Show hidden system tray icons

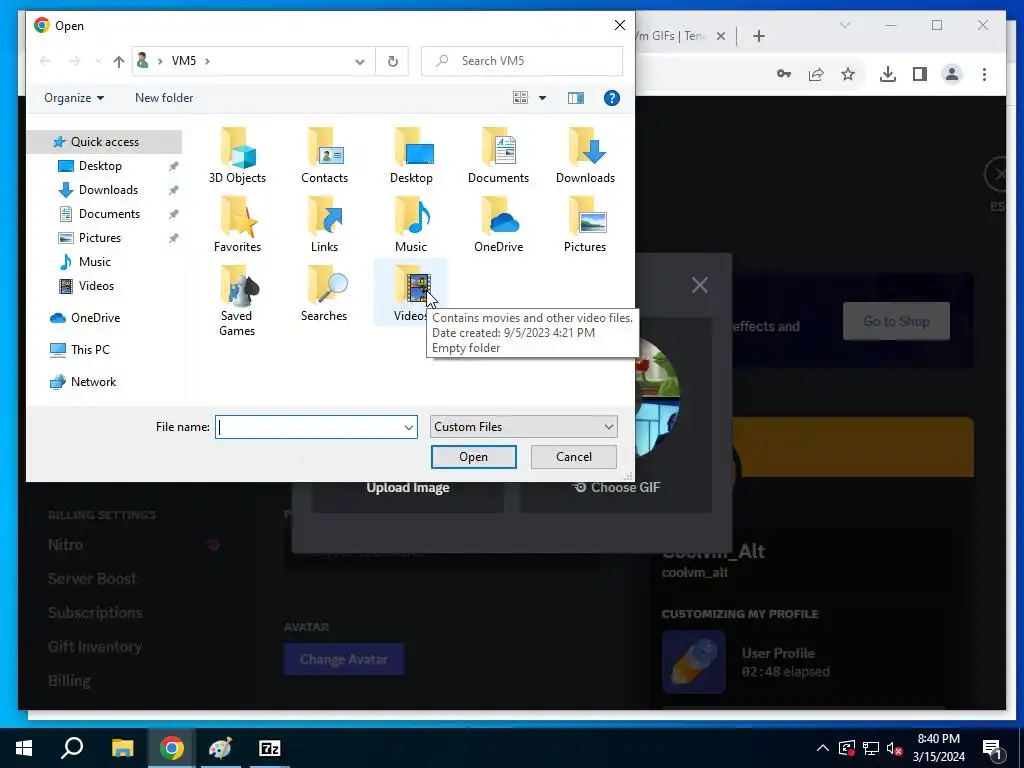click(x=823, y=748)
